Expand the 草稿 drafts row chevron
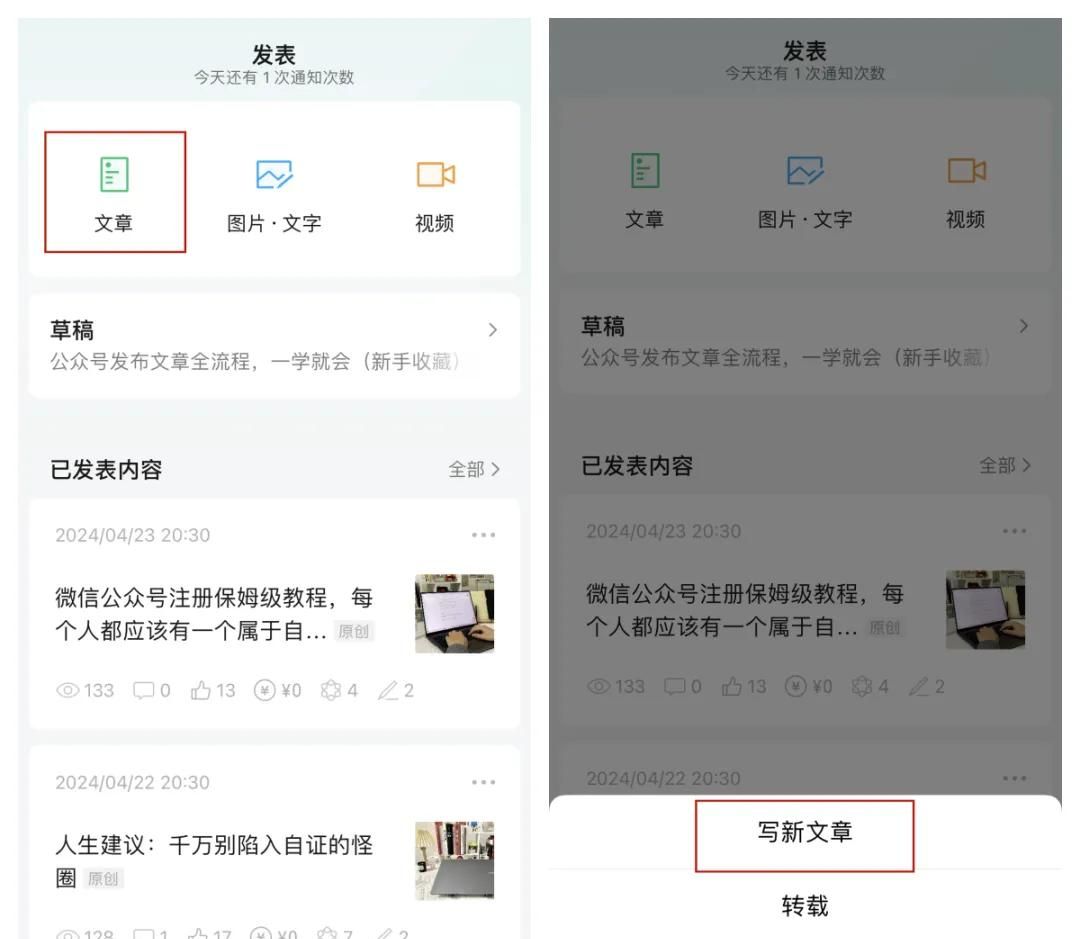Image resolution: width=1080 pixels, height=939 pixels. tap(490, 330)
